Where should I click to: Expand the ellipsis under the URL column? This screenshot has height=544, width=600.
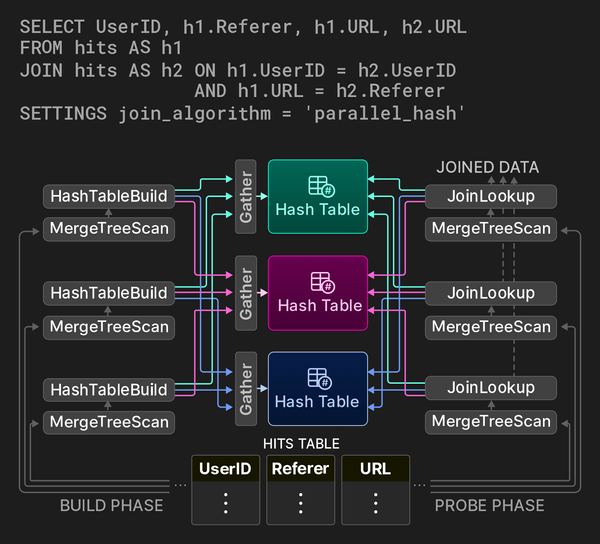pos(375,503)
